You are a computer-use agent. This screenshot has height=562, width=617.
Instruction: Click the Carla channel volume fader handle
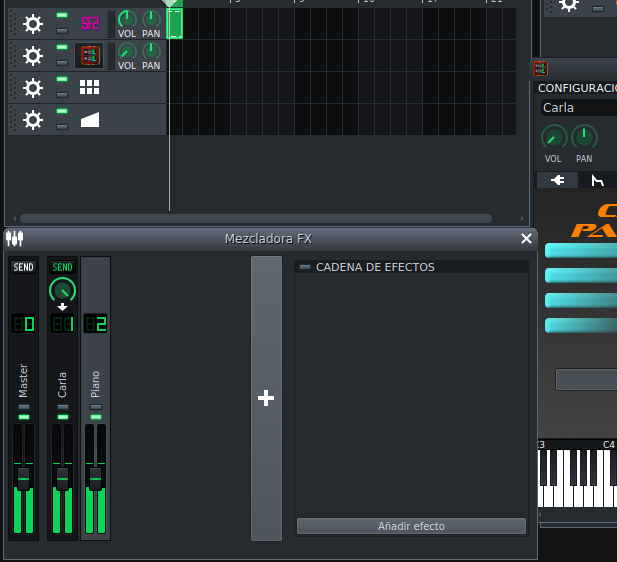click(63, 479)
